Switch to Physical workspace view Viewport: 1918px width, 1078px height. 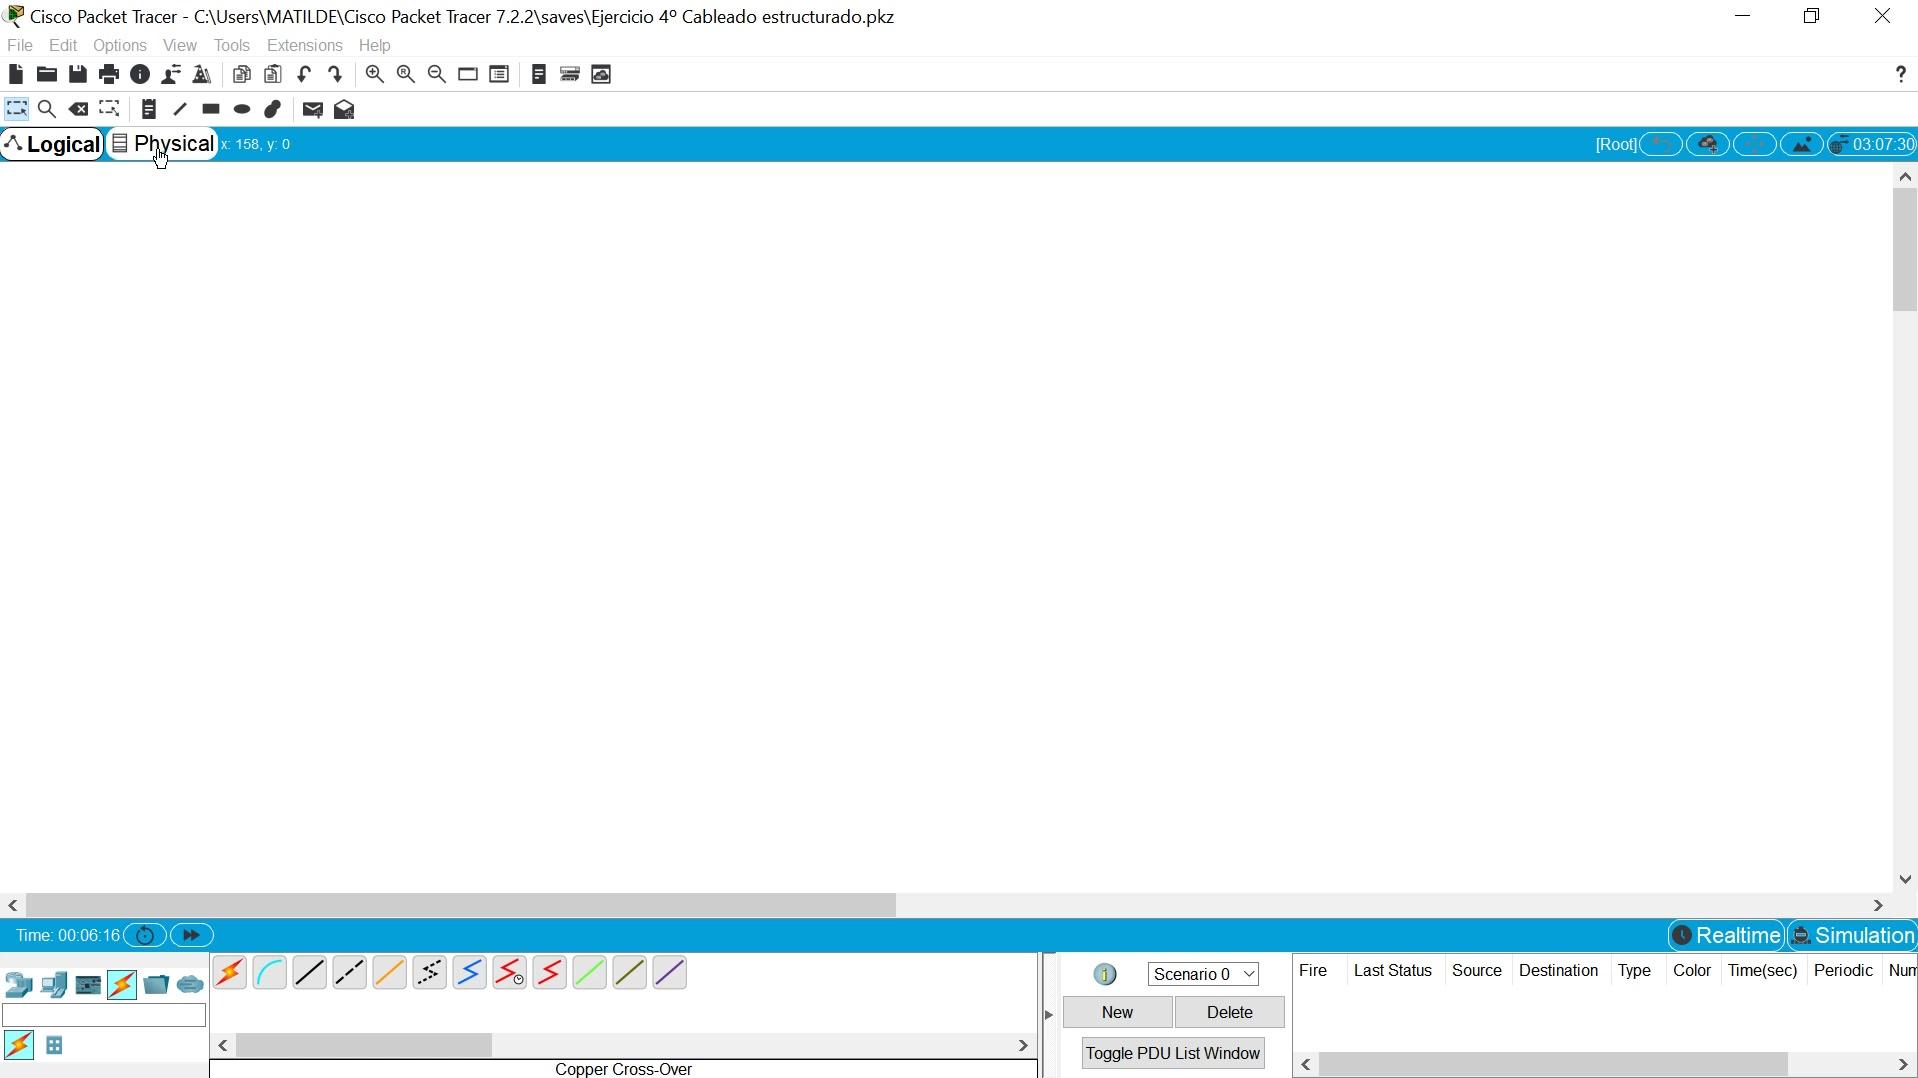pyautogui.click(x=163, y=145)
